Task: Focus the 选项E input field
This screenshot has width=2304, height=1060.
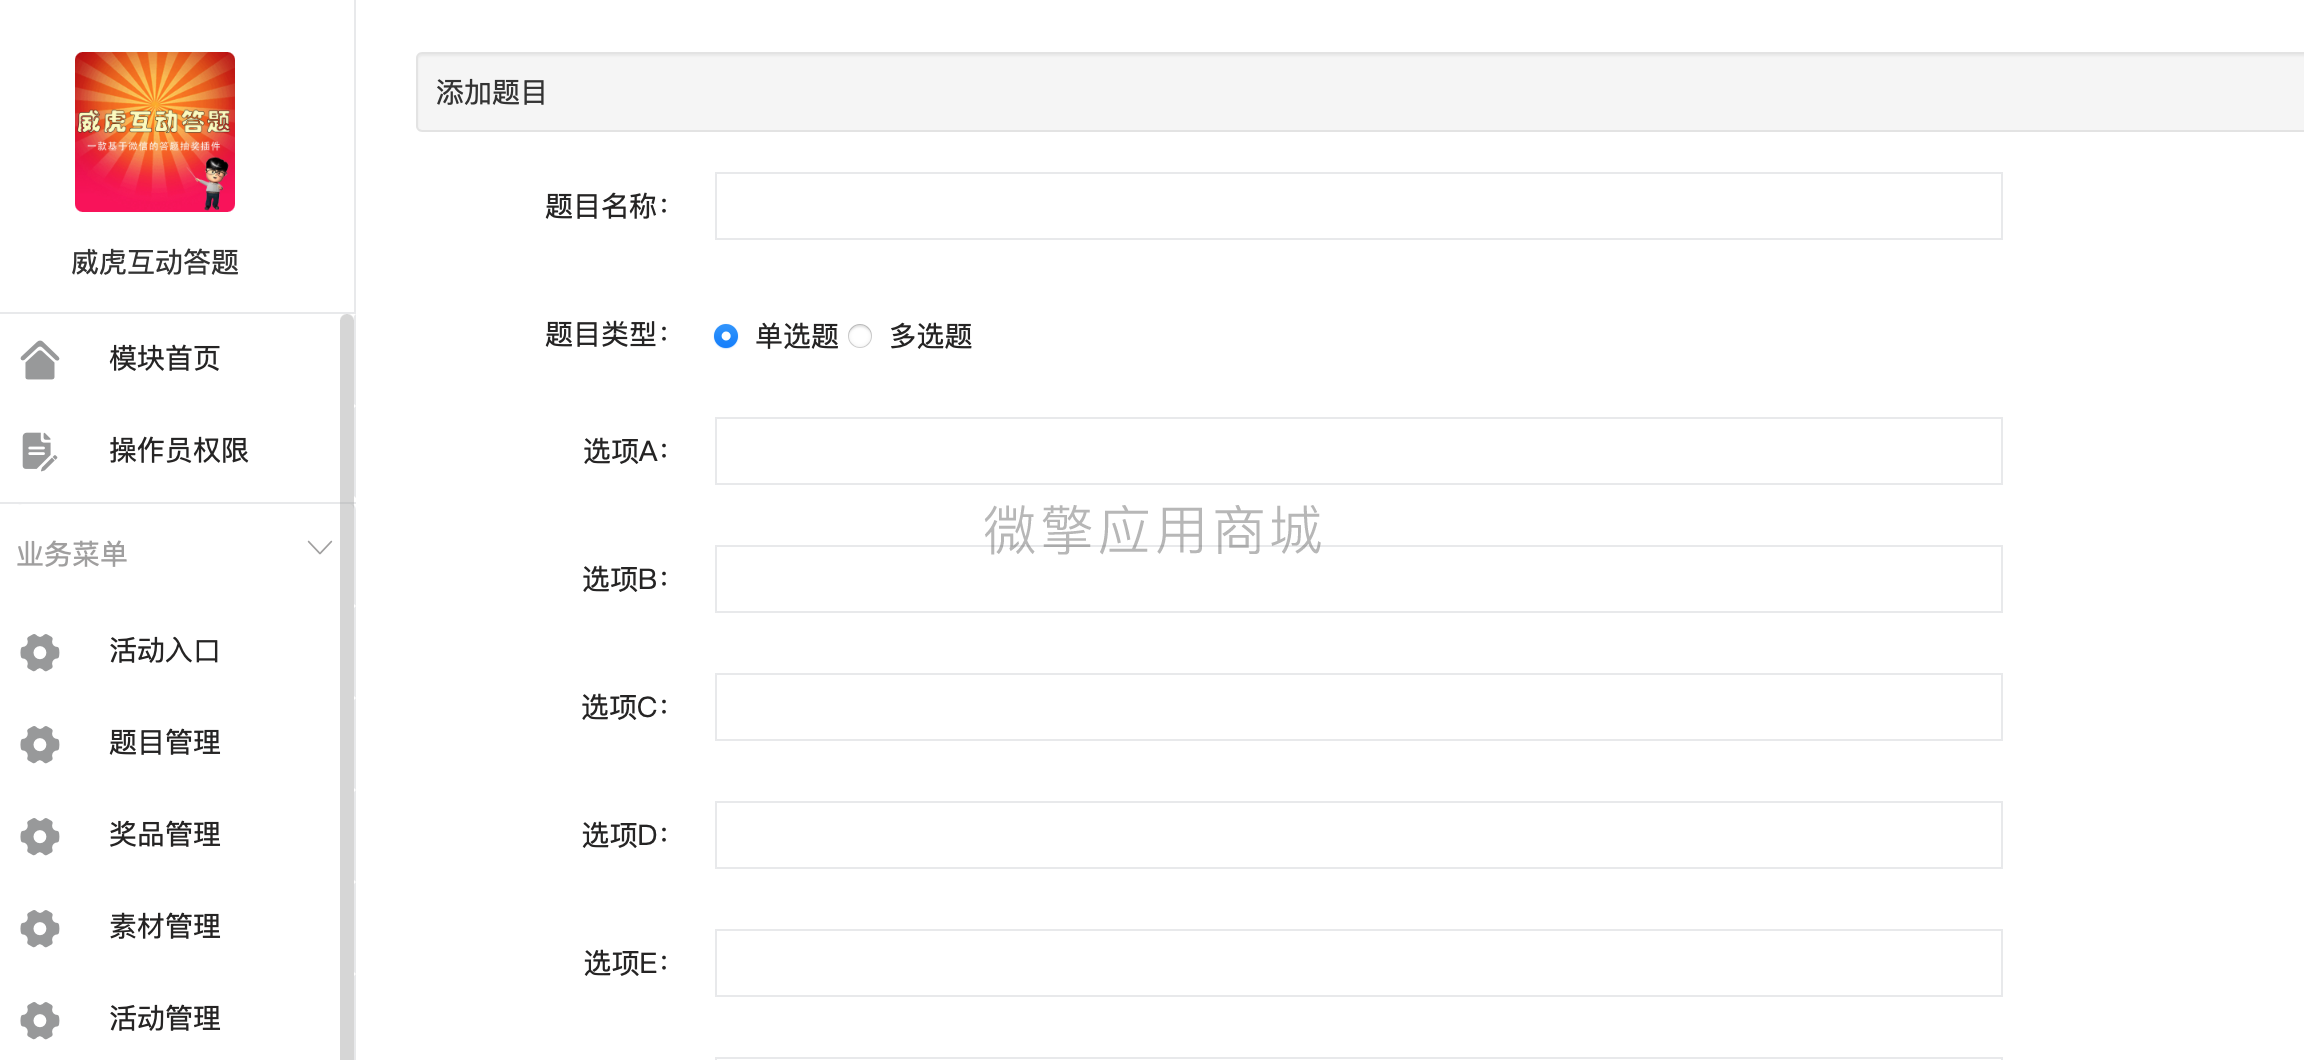Action: (x=1358, y=963)
